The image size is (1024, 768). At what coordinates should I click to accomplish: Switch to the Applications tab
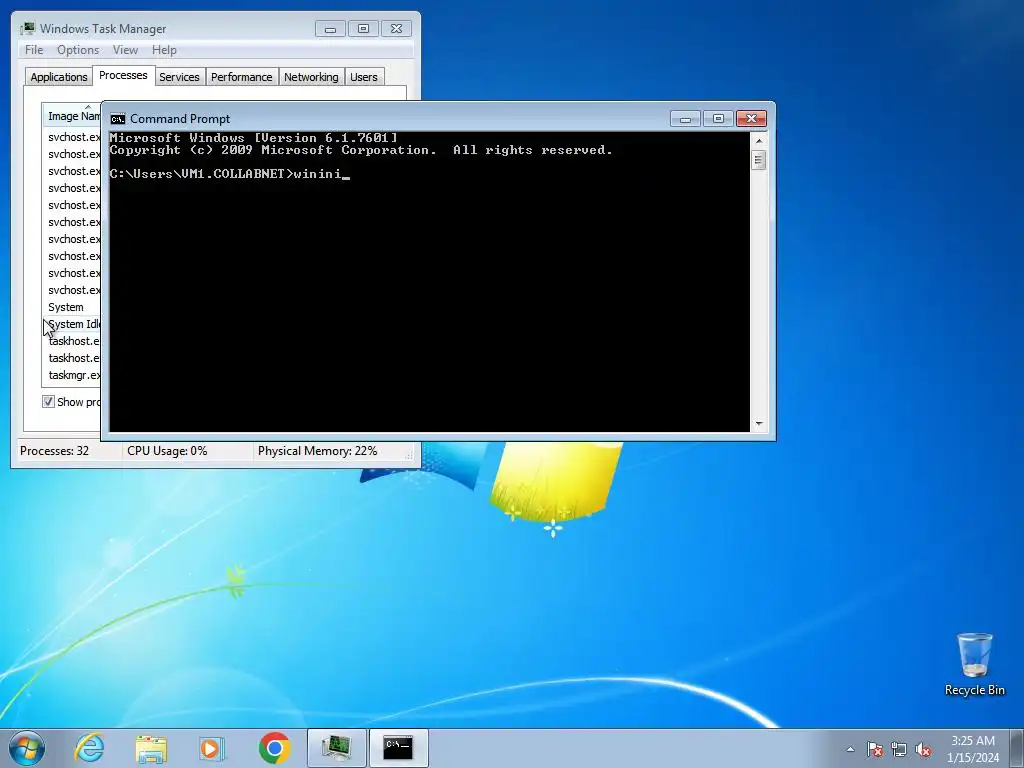(x=59, y=77)
